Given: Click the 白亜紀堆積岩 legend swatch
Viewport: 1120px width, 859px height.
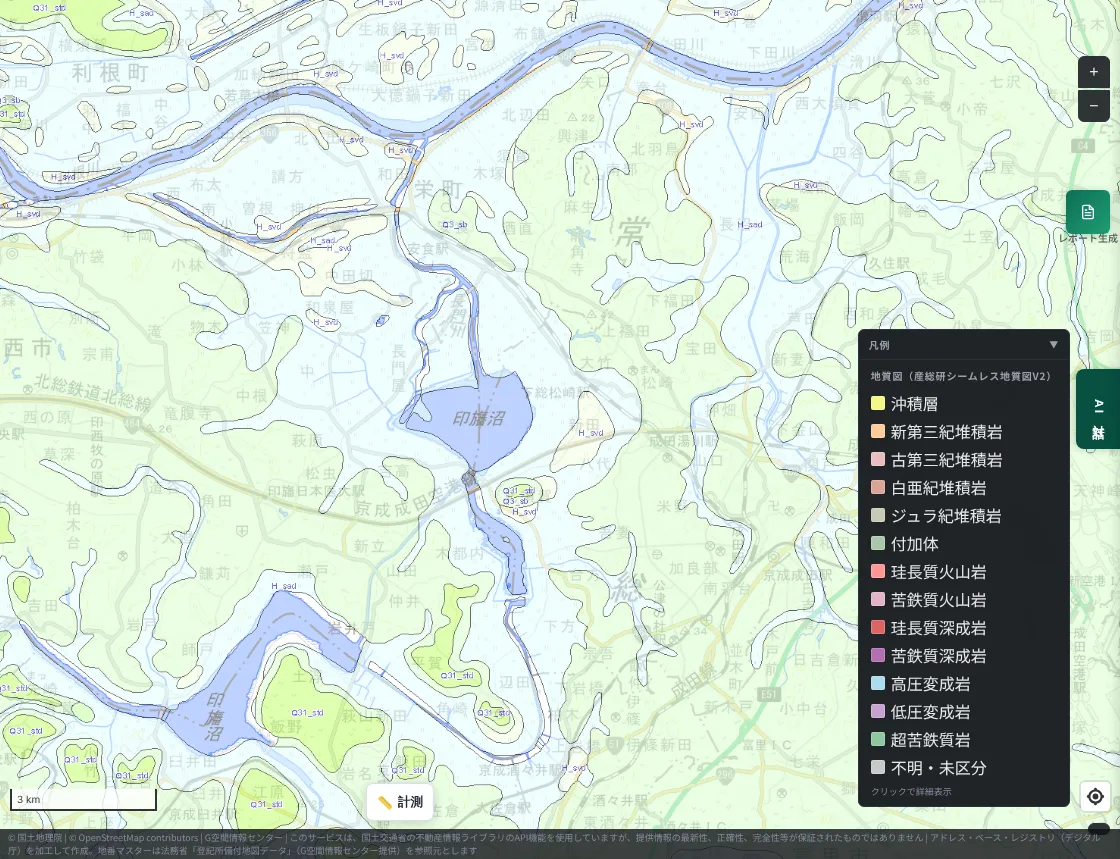Looking at the screenshot, I should [878, 488].
